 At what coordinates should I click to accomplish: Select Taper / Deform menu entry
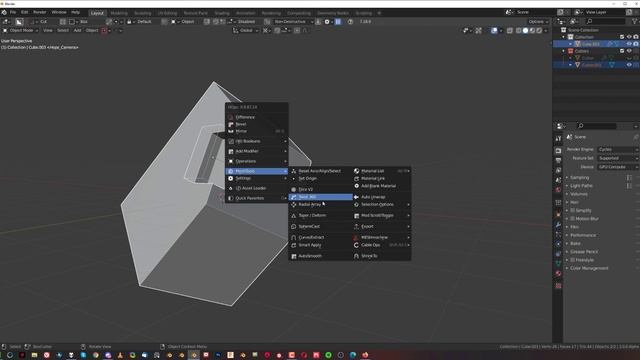tap(320, 216)
